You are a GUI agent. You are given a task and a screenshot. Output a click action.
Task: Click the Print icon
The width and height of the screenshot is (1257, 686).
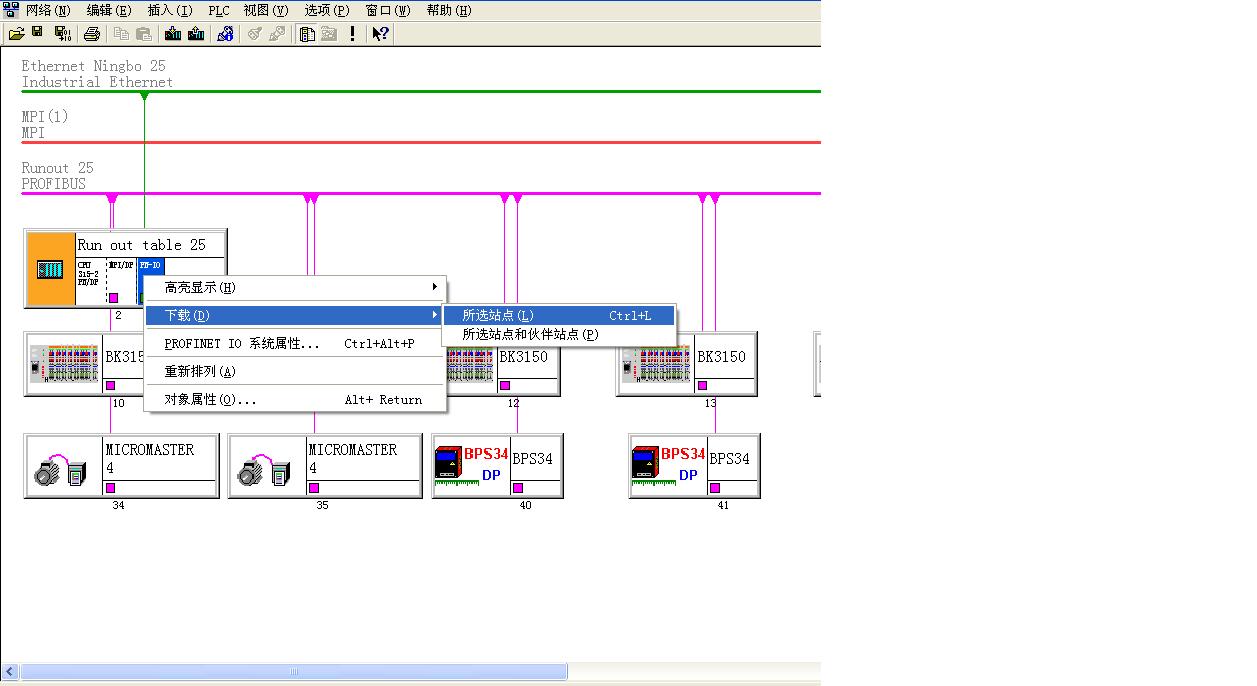click(x=92, y=34)
